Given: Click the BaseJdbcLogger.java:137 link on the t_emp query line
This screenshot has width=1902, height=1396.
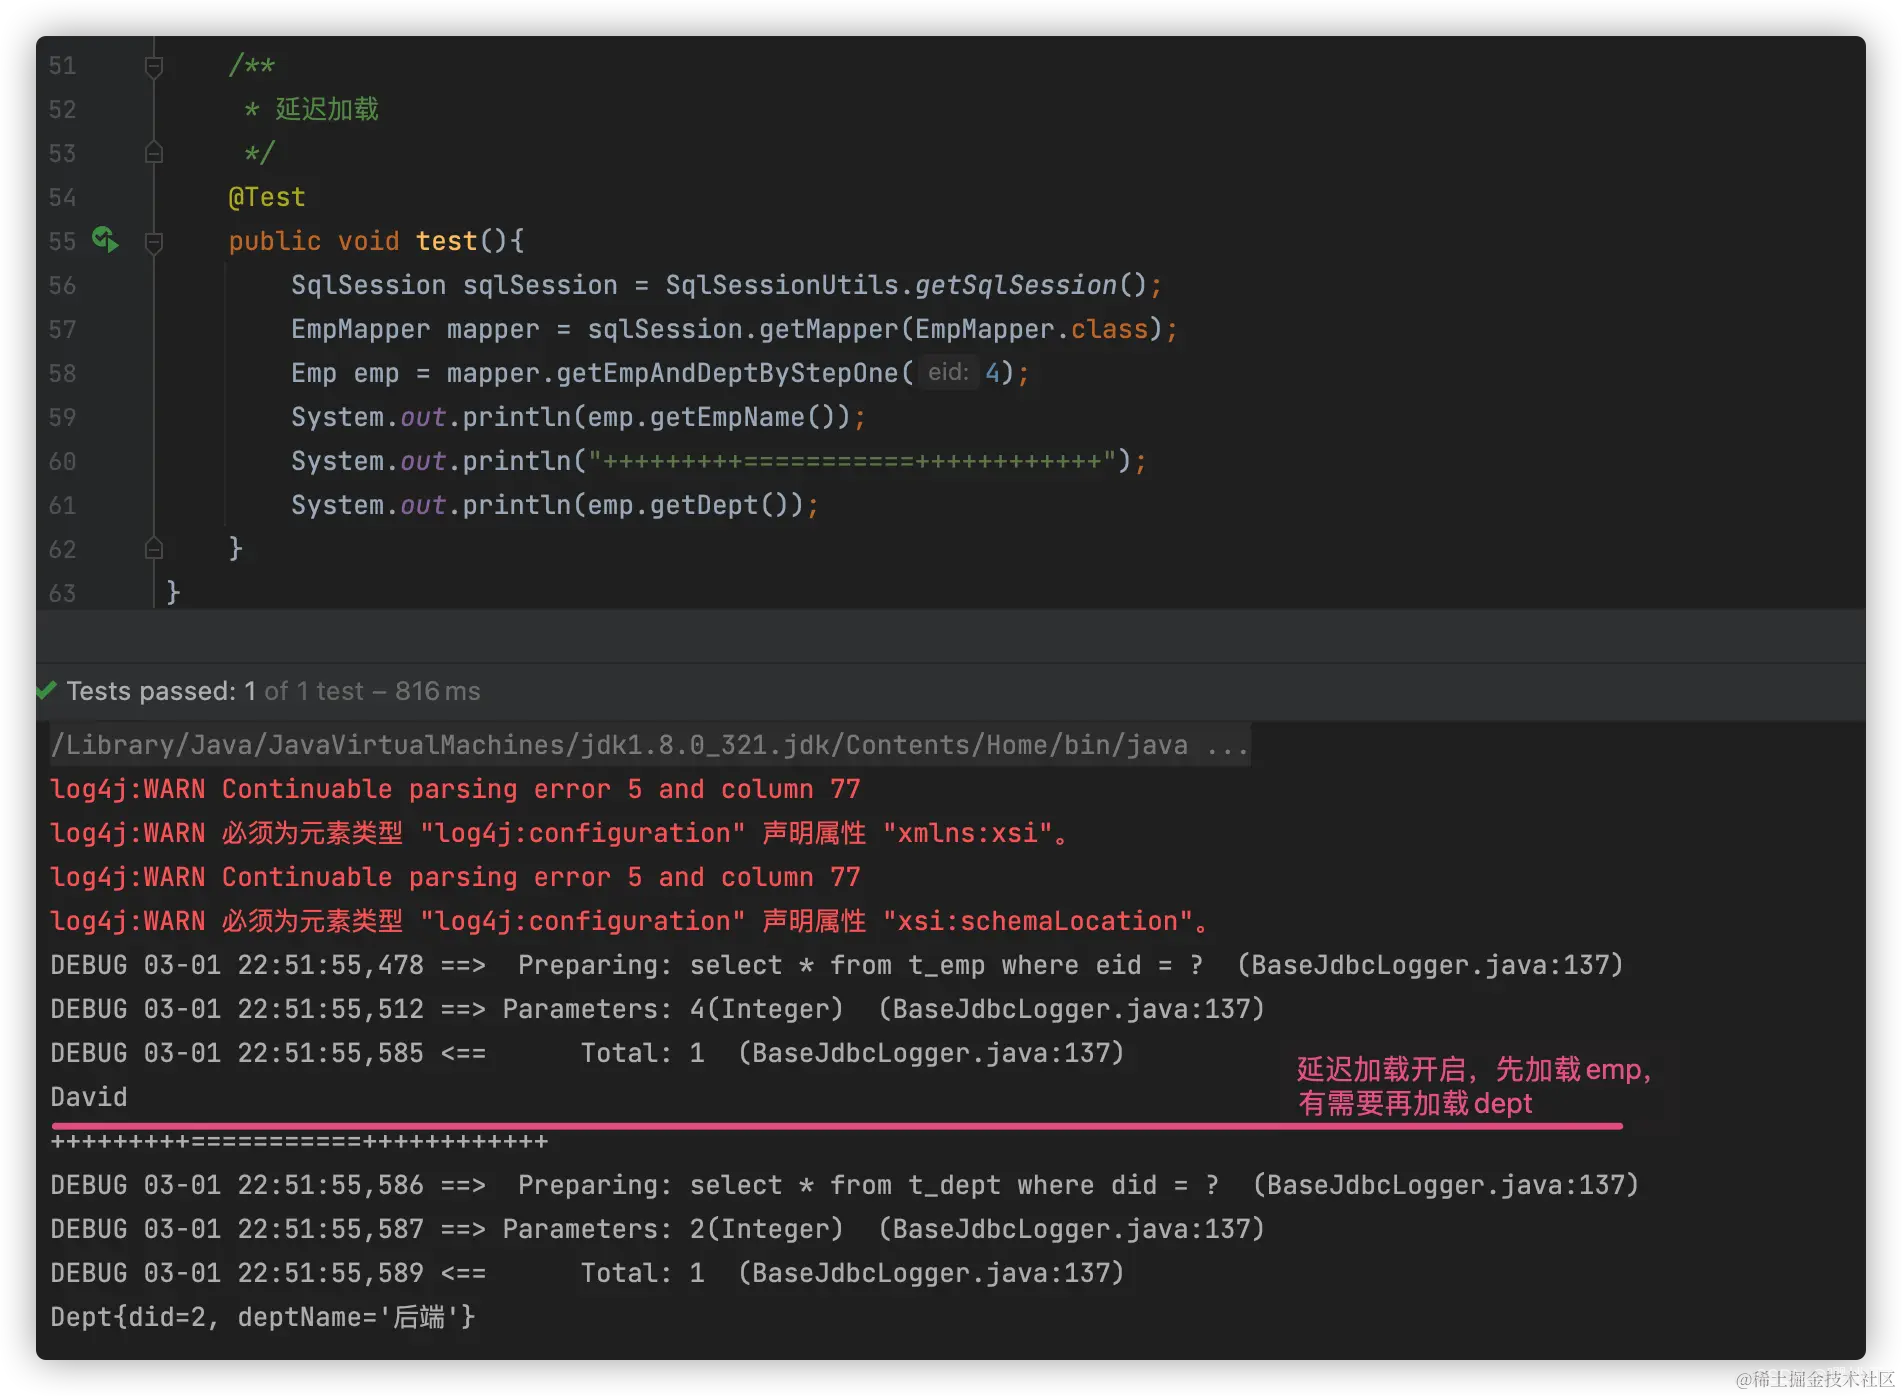Looking at the screenshot, I should [x=1430, y=965].
